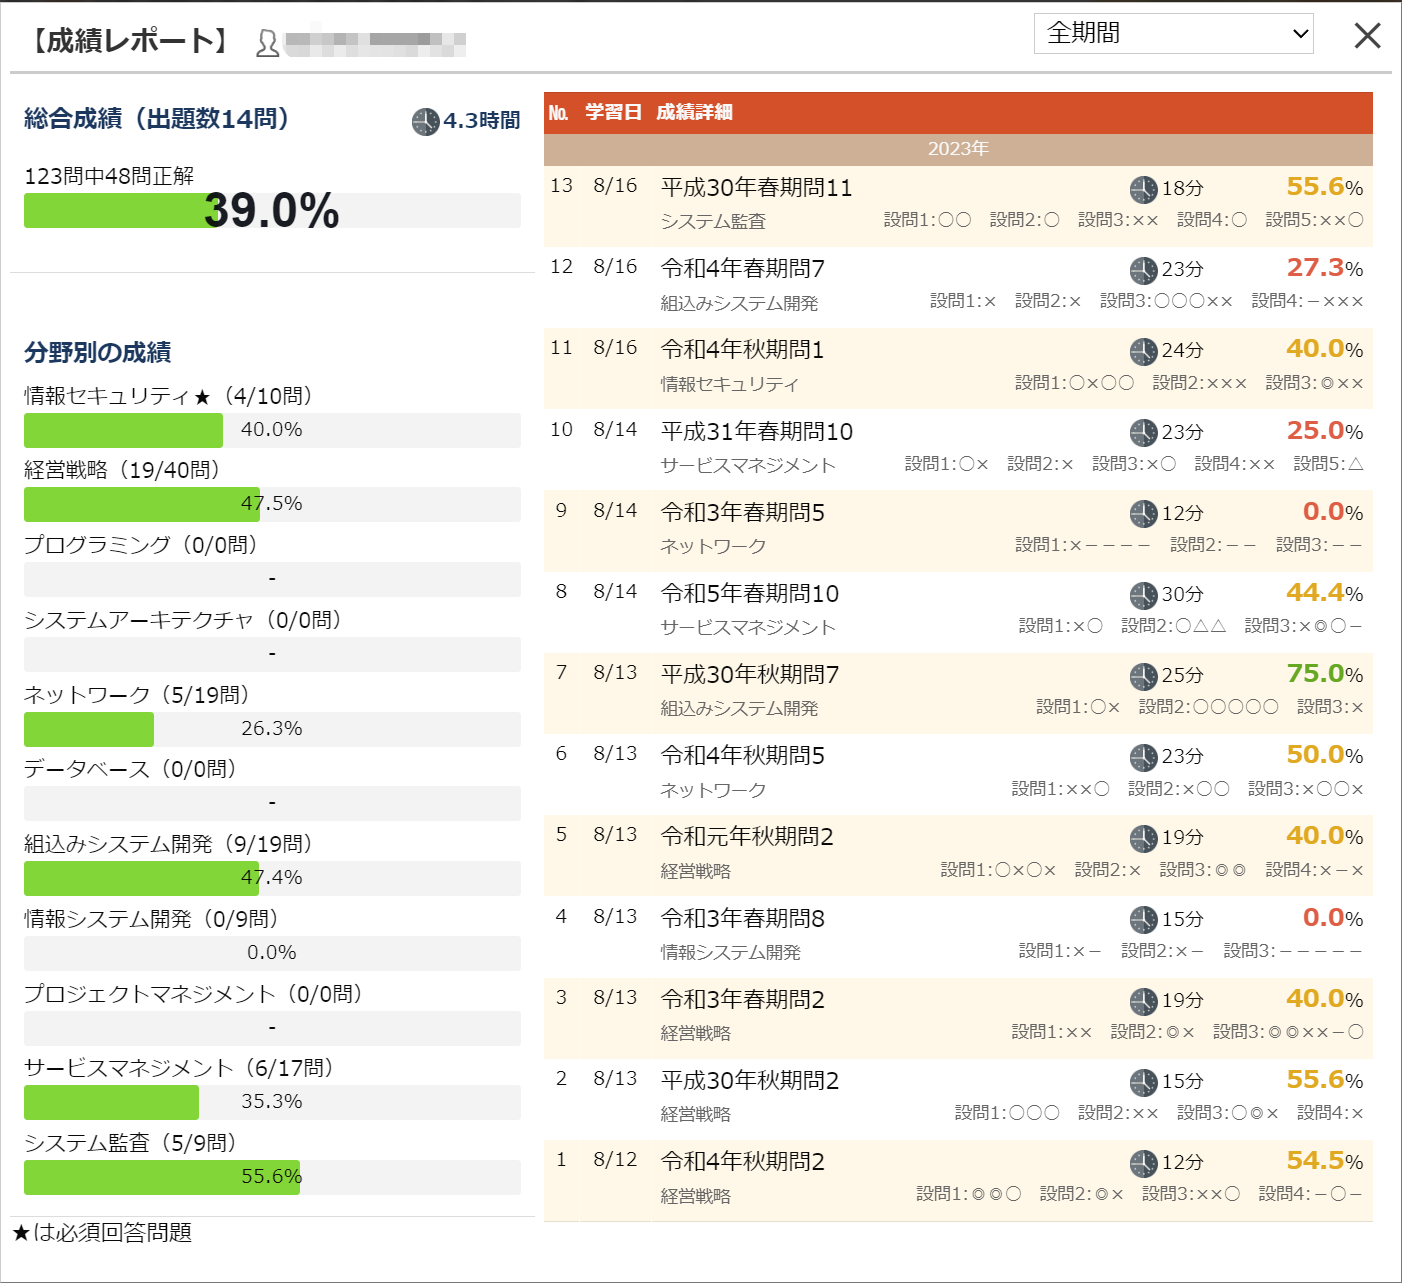
Task: Click clock icon in 令和3年春期問5 row
Action: click(x=1143, y=514)
